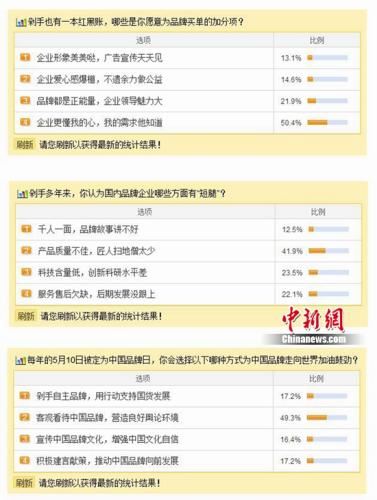Image resolution: width=377 pixels, height=500 pixels.
Task: Click number 2 badge beside 产品质量不佳 option
Action: pyautogui.click(x=26, y=250)
